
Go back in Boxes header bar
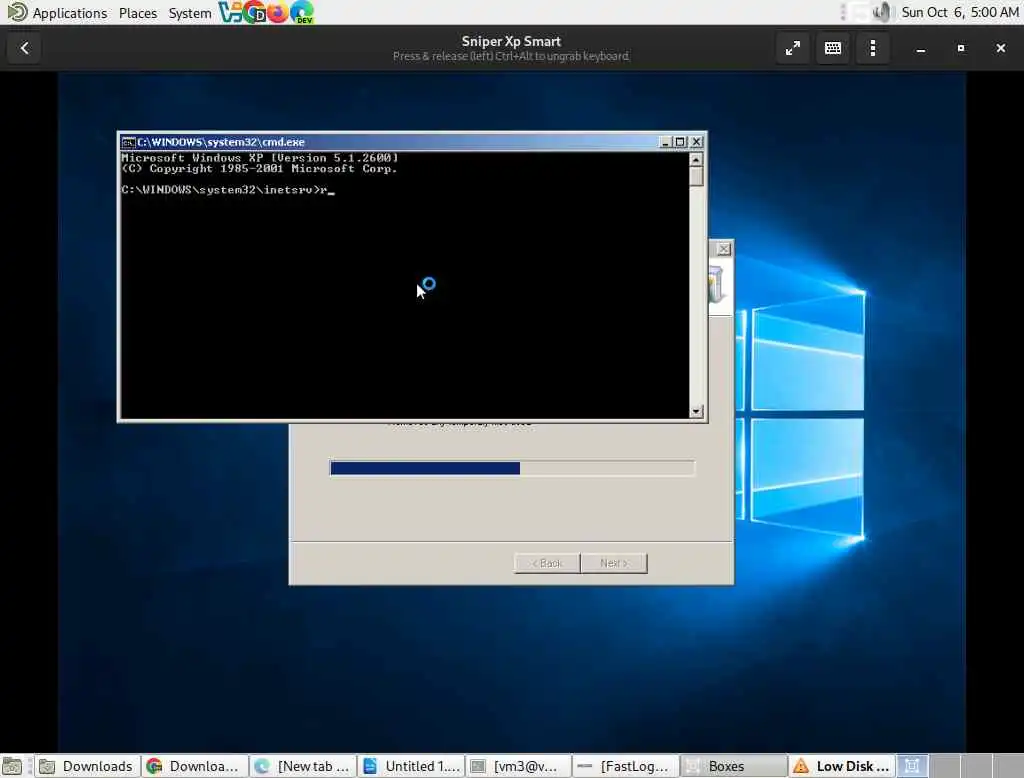click(x=25, y=48)
